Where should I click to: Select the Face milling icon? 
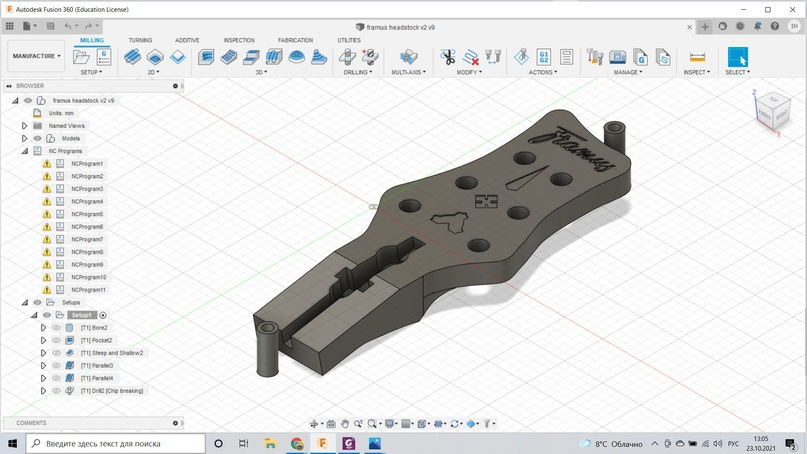point(178,57)
